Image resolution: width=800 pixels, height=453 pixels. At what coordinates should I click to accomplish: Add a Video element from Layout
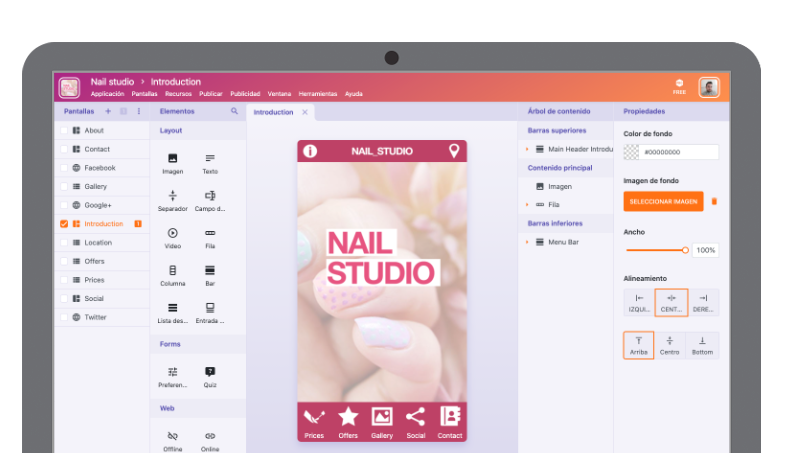tap(172, 232)
